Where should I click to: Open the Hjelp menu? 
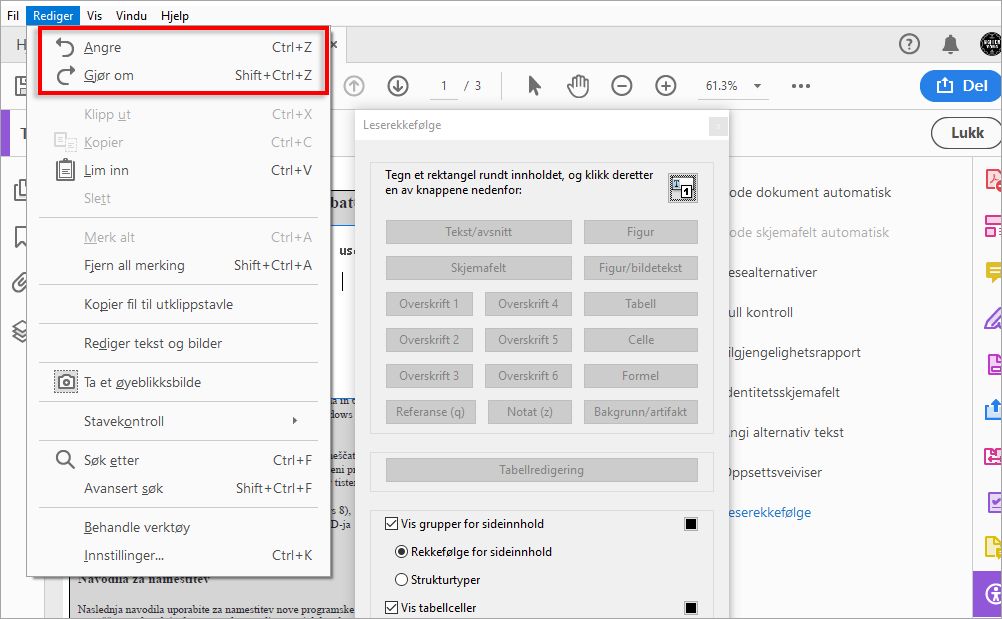pyautogui.click(x=174, y=15)
